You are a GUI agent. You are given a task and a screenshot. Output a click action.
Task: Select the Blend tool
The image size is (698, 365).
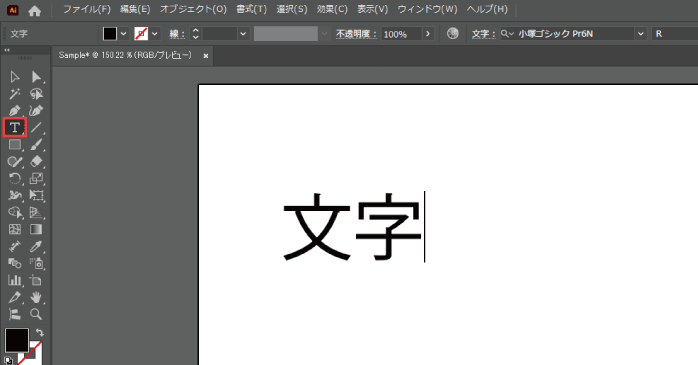pyautogui.click(x=15, y=263)
